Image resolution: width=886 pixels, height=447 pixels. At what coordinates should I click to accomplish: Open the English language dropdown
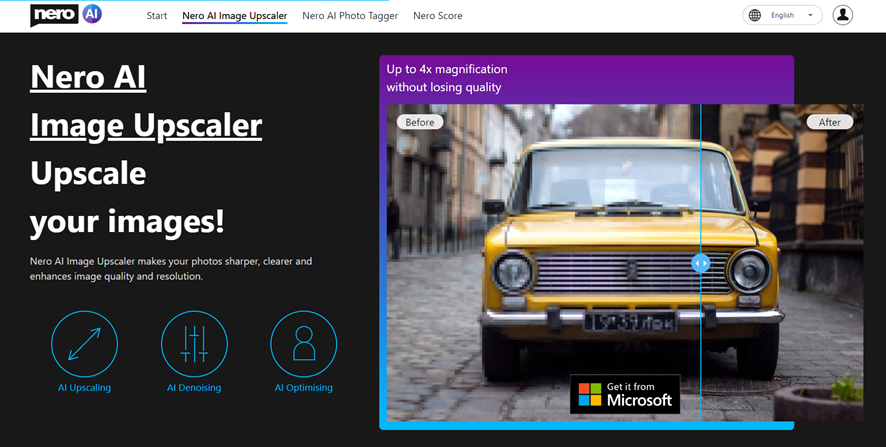tap(783, 15)
